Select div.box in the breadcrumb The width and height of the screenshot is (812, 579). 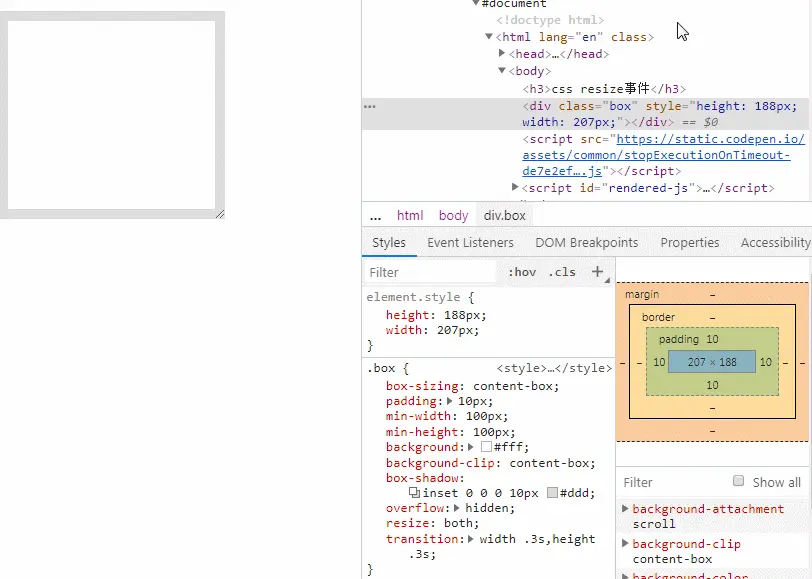[504, 215]
